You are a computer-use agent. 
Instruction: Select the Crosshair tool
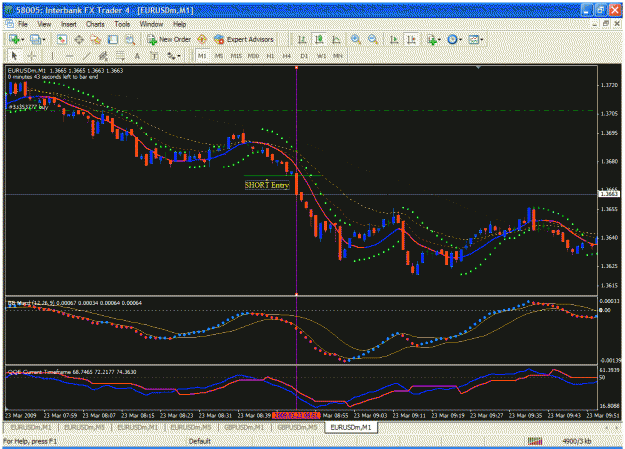click(x=32, y=56)
